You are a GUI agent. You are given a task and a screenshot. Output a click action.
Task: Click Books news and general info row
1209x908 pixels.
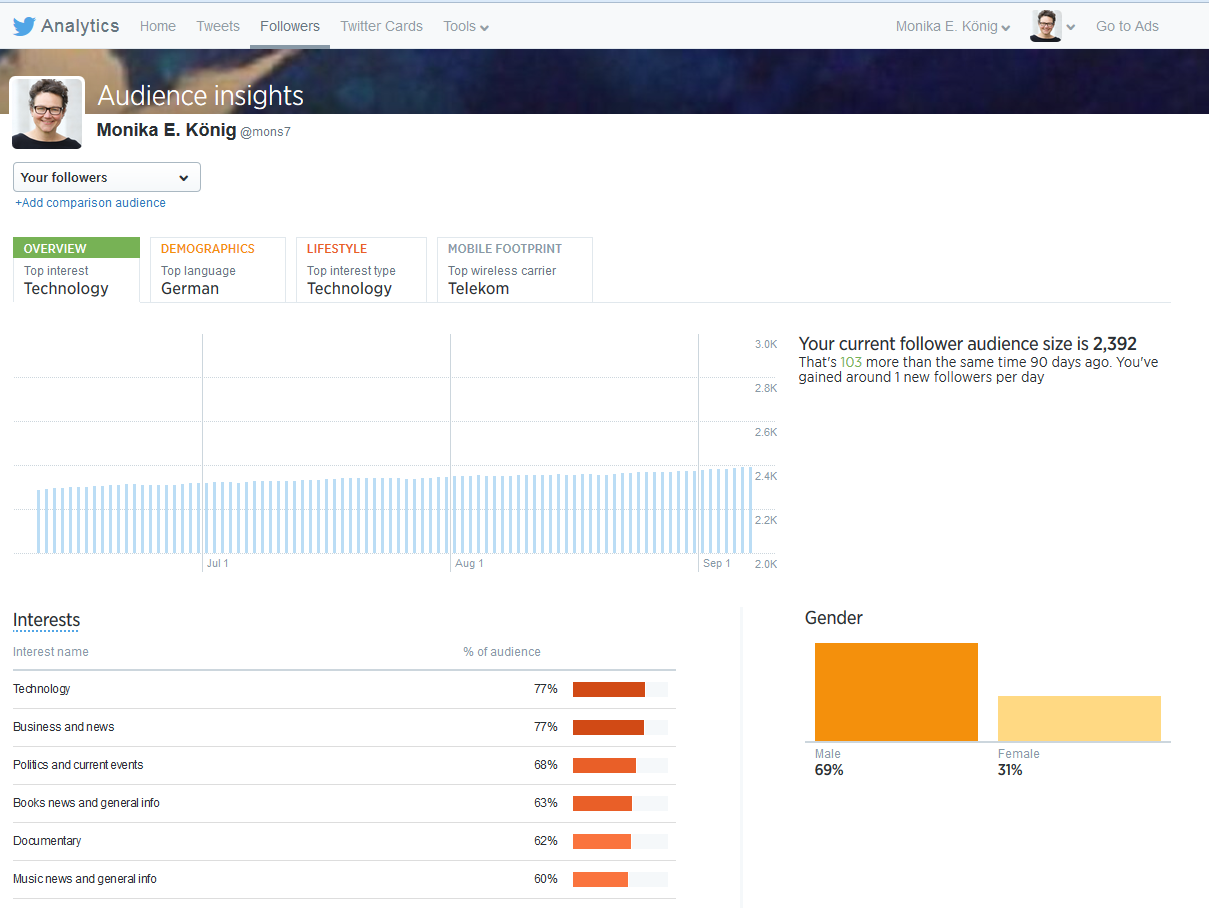tap(344, 803)
